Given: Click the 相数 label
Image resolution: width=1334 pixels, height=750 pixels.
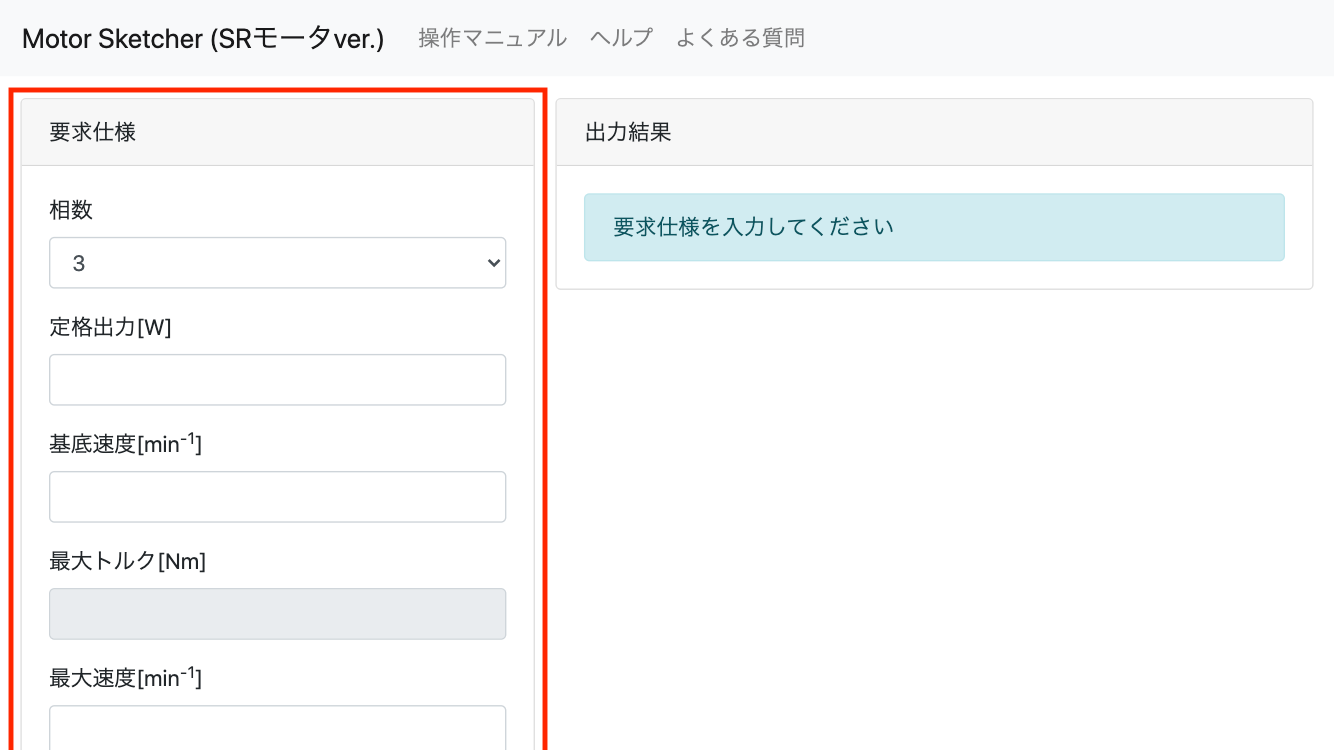Looking at the screenshot, I should pos(71,210).
